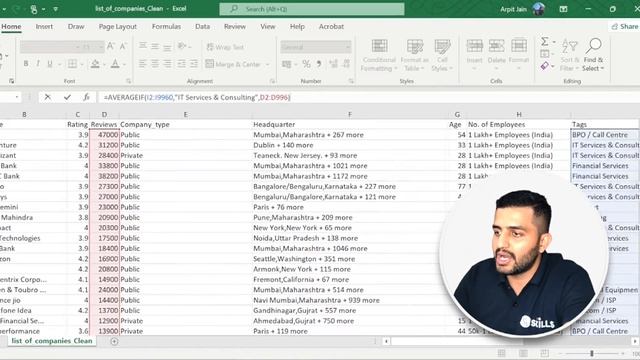Click the AutoSum sigma icon
640x360 pixels.
pyautogui.click(x=545, y=41)
